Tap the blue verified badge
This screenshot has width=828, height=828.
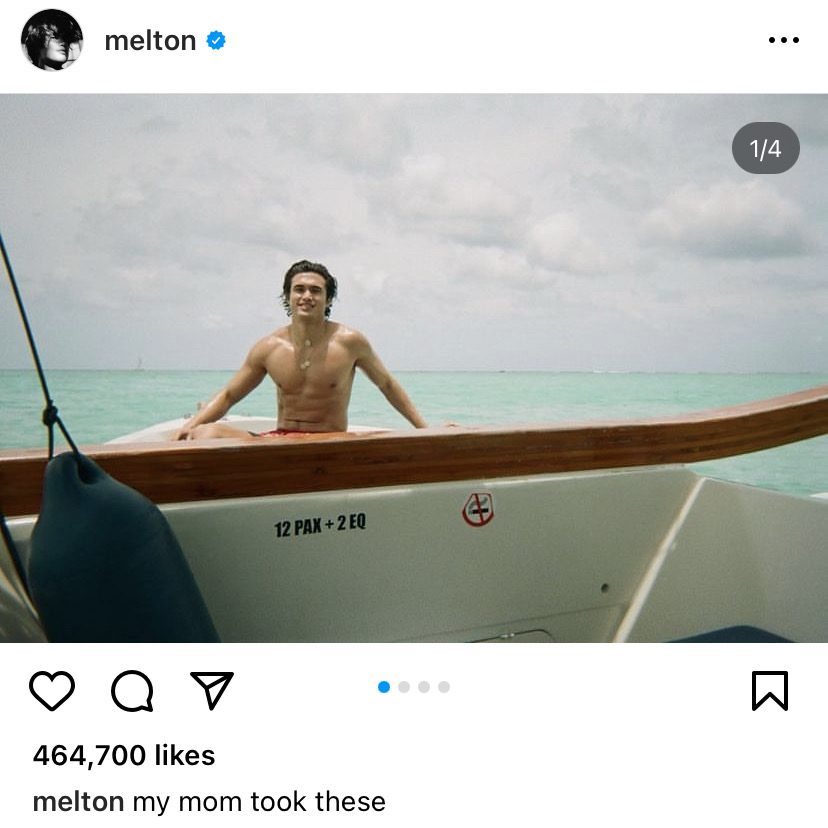[216, 40]
